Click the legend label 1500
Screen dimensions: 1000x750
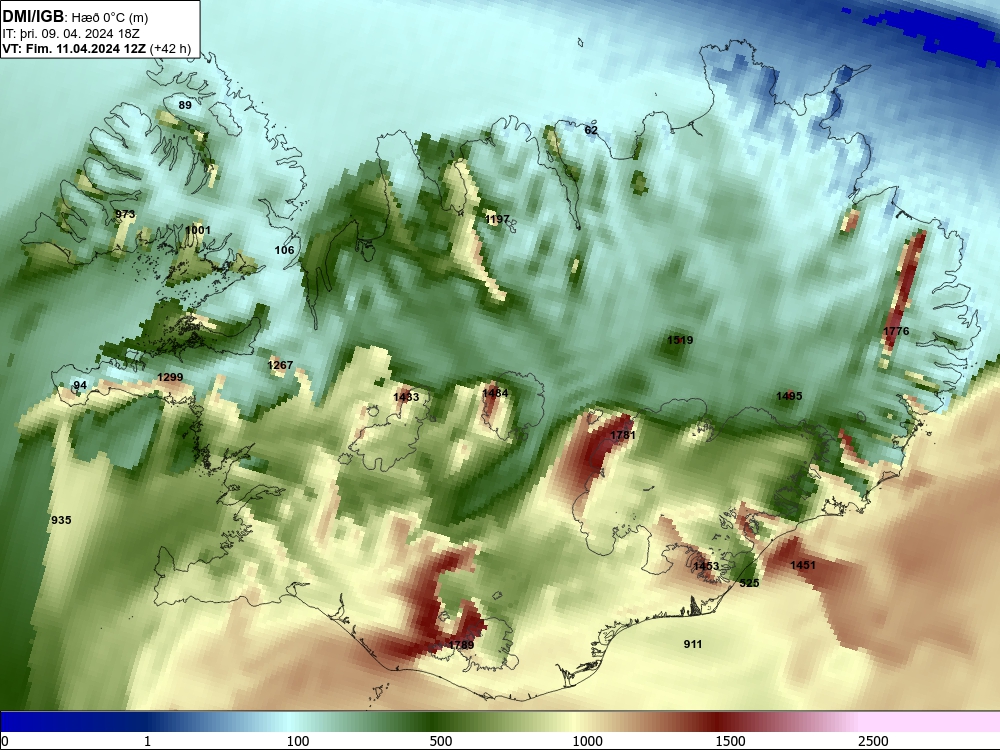coord(731,741)
